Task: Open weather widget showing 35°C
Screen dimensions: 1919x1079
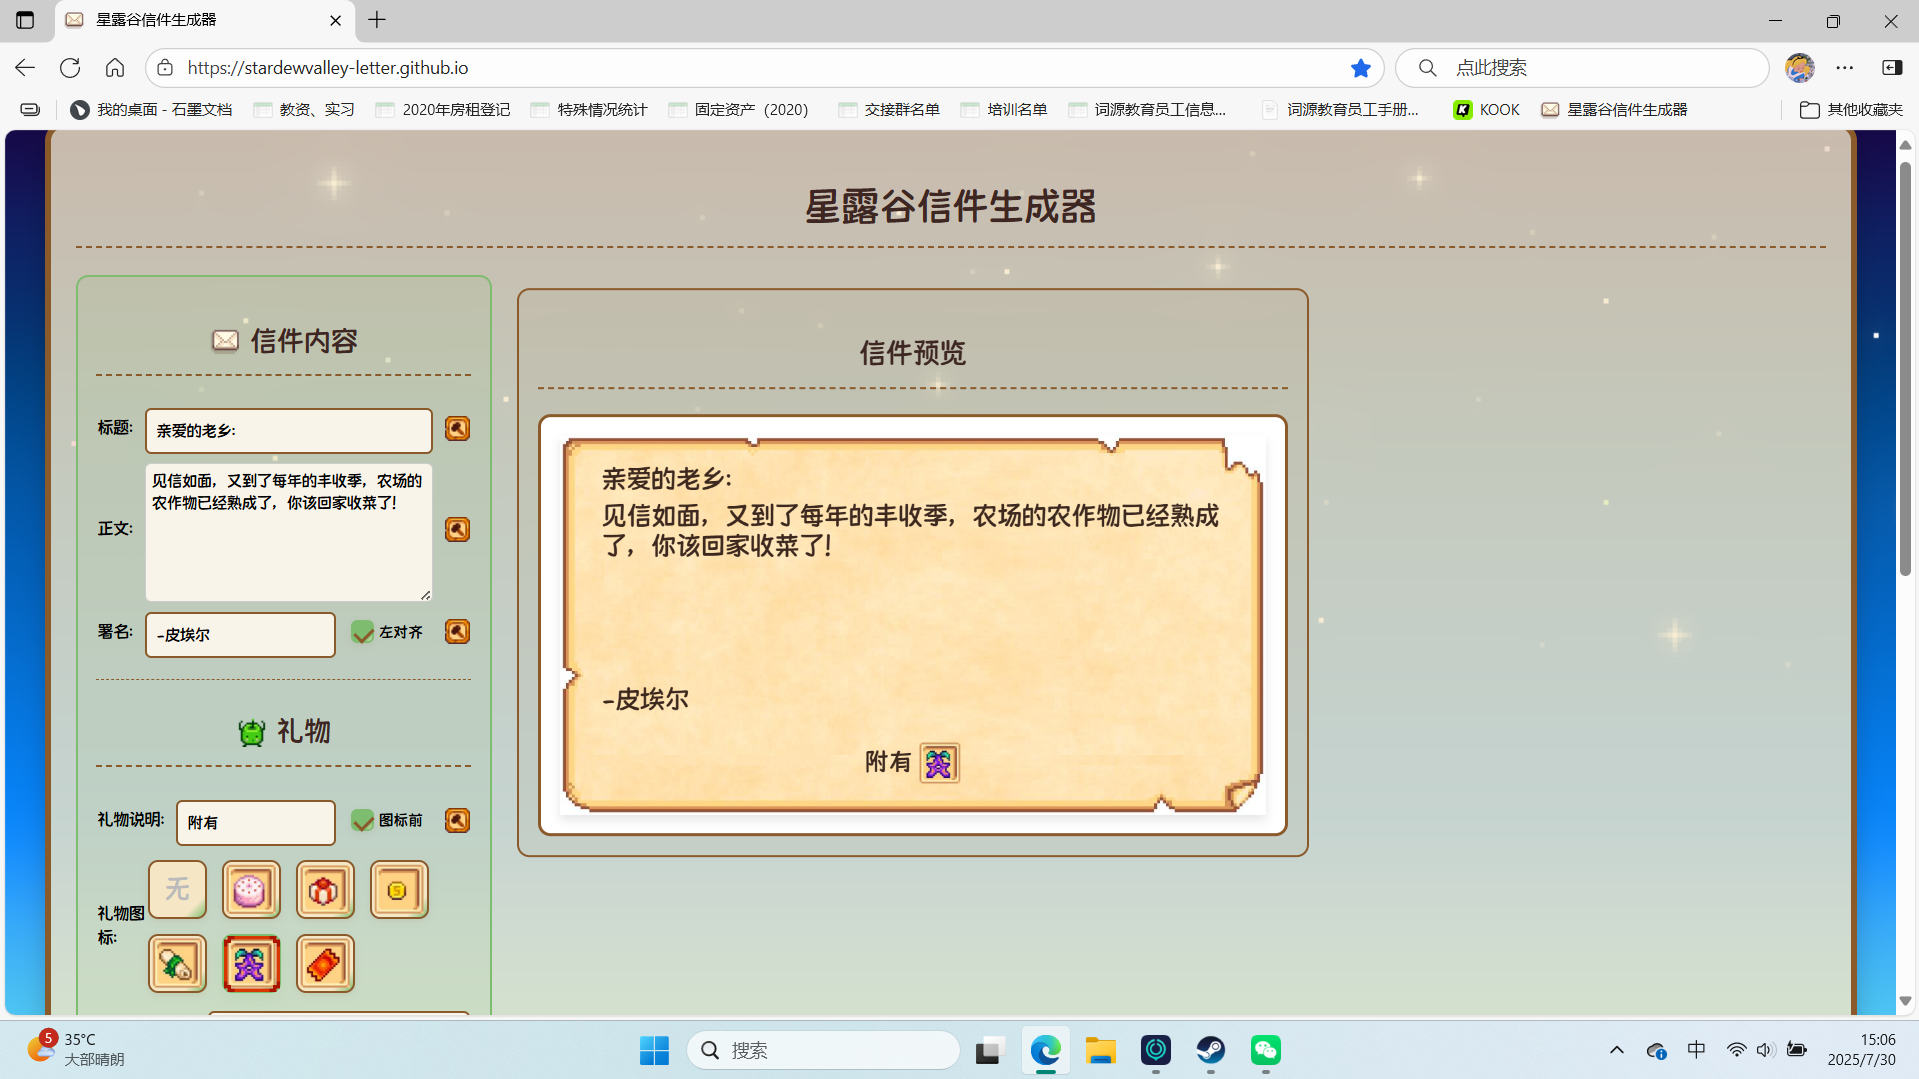Action: pyautogui.click(x=78, y=1049)
